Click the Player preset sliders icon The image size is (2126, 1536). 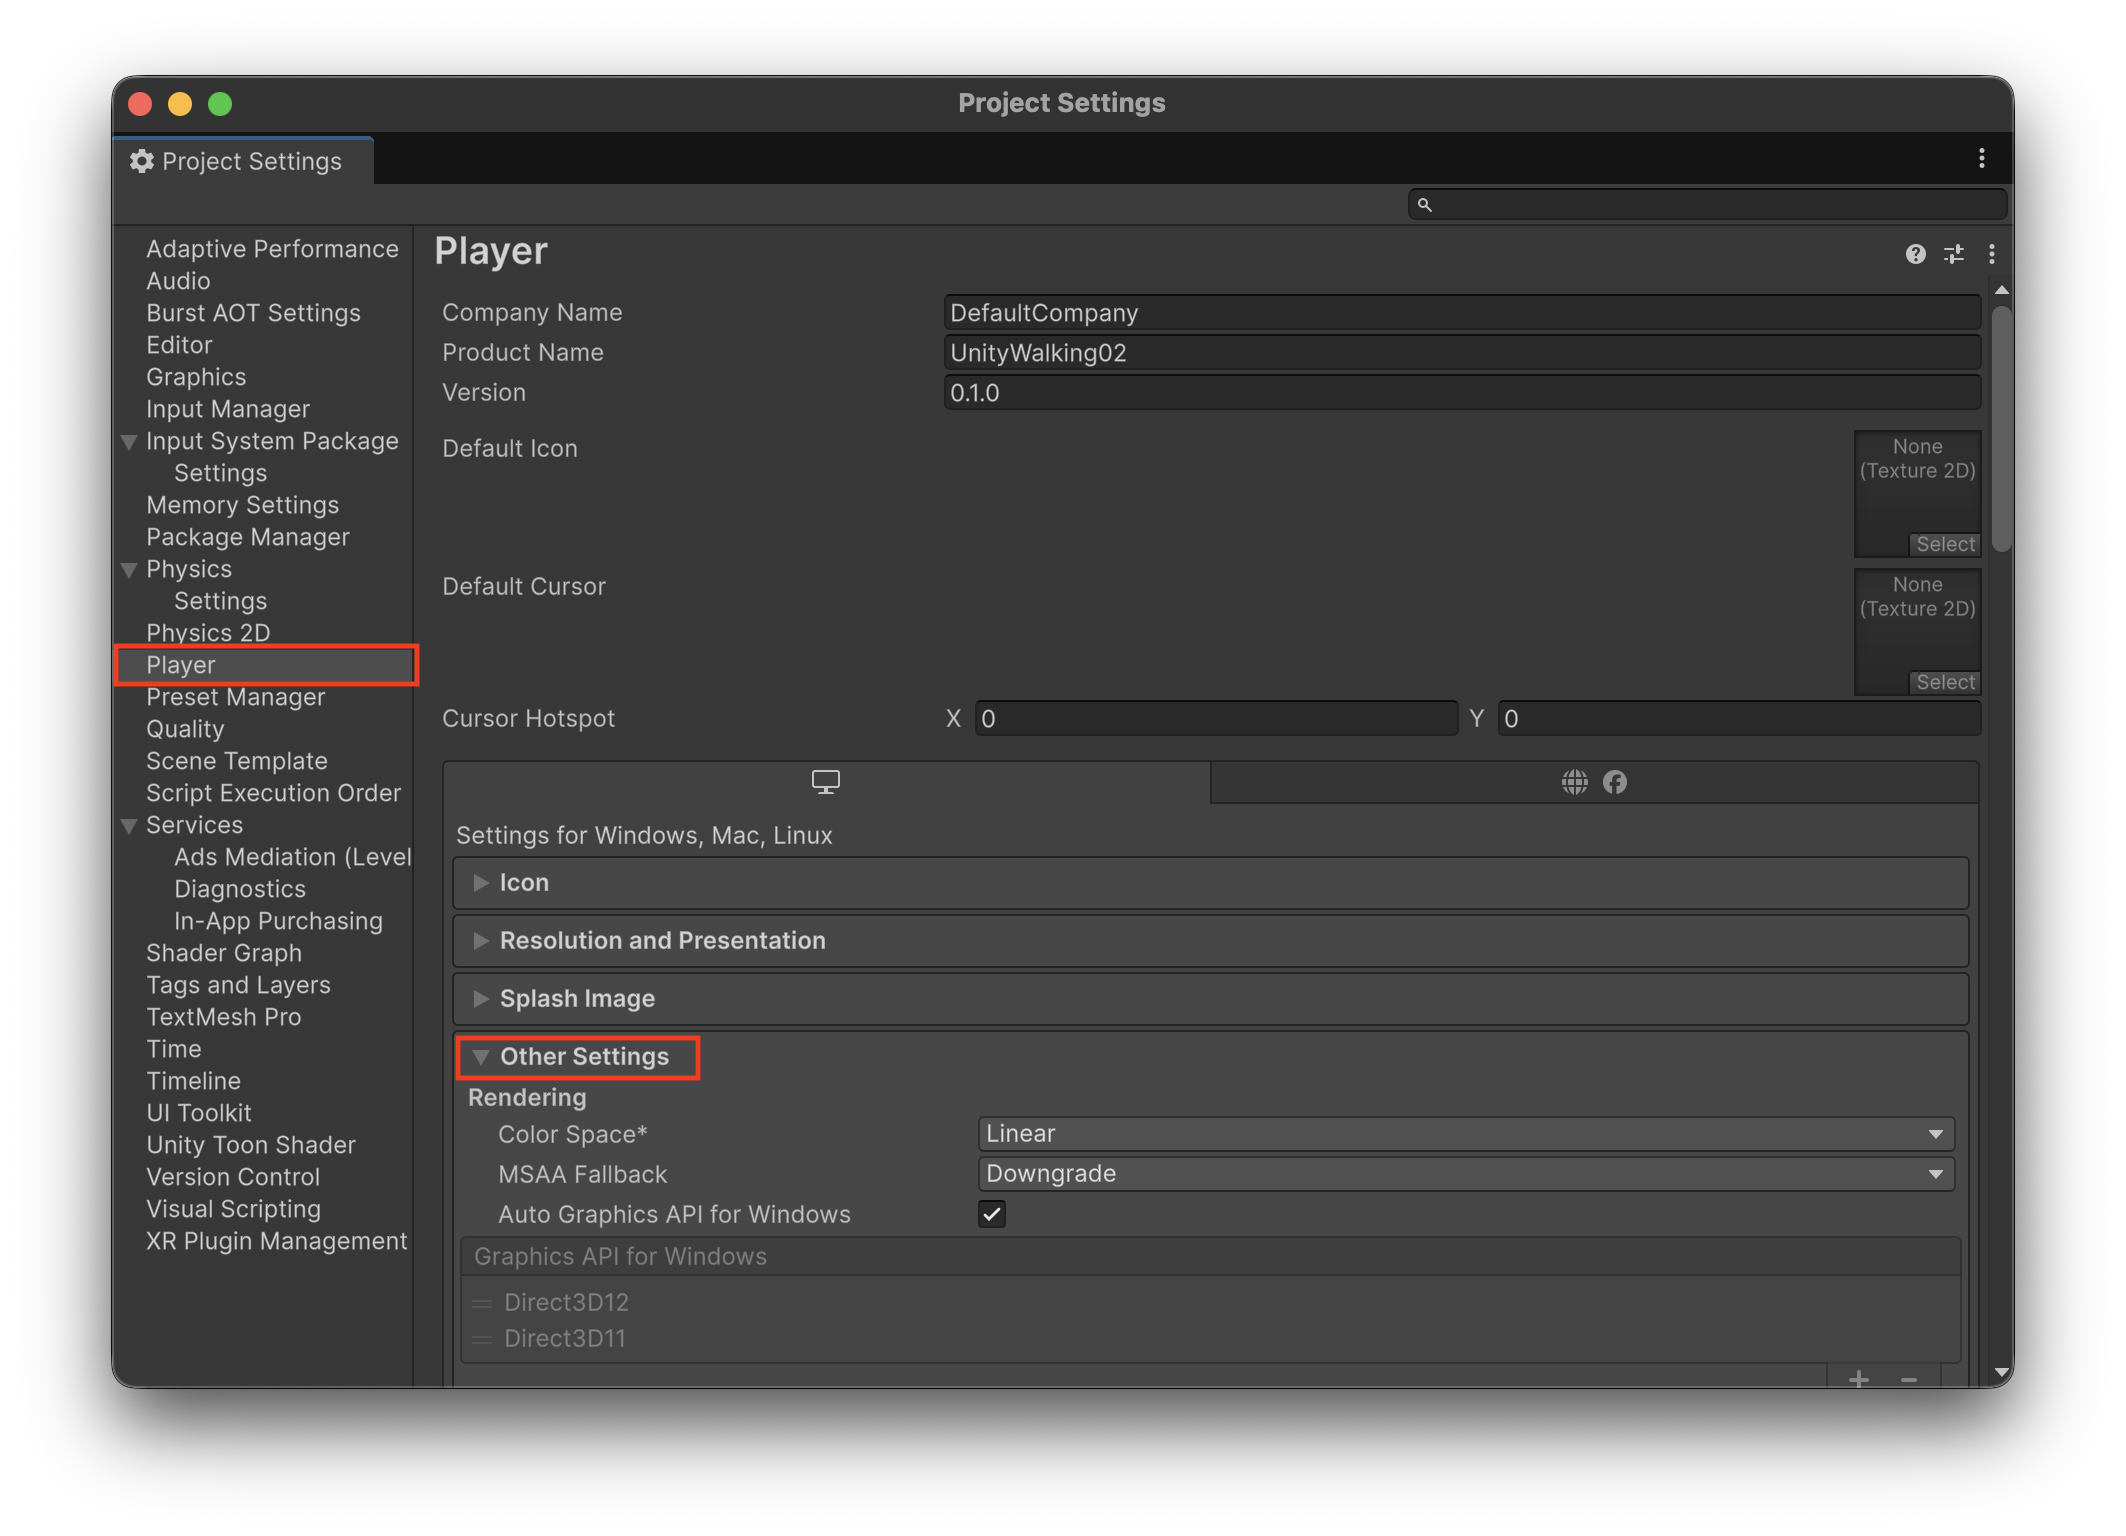coord(1954,254)
